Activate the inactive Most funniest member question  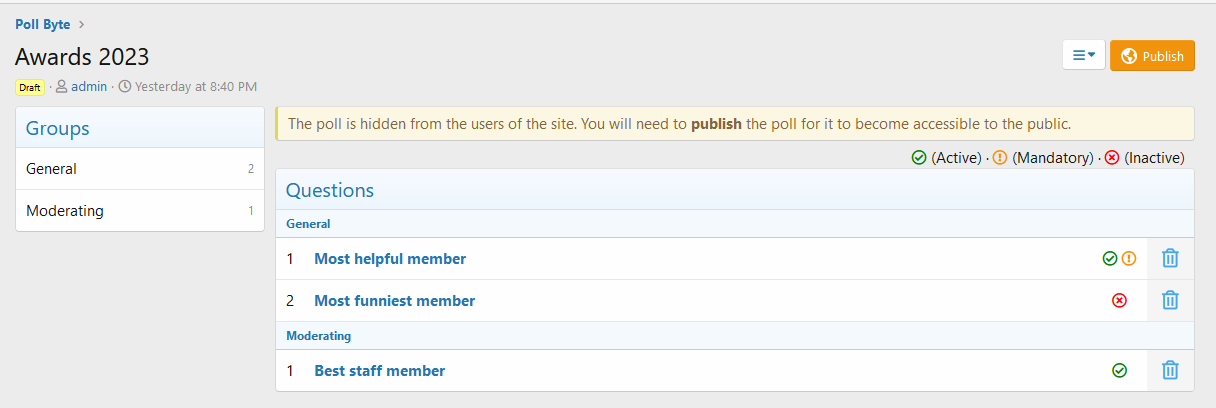(1119, 300)
